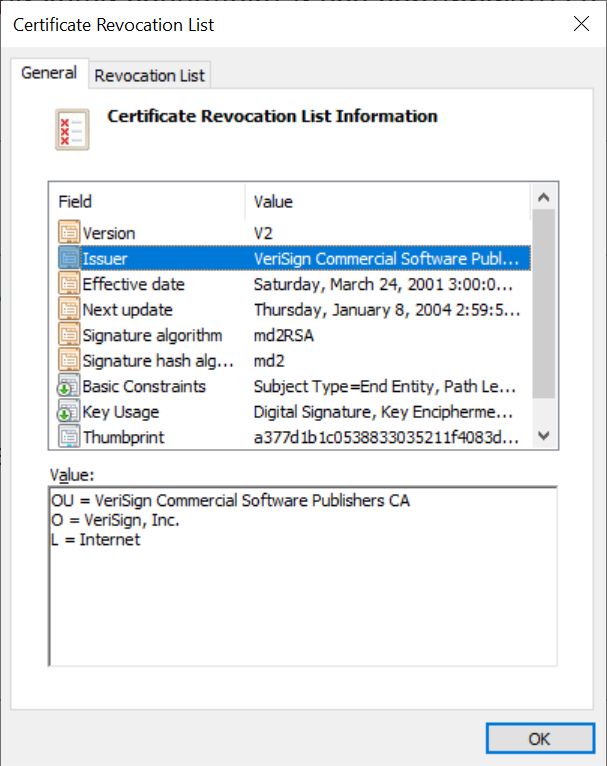Click the md2 hash value cell
The image size is (607, 766).
pyautogui.click(x=269, y=361)
